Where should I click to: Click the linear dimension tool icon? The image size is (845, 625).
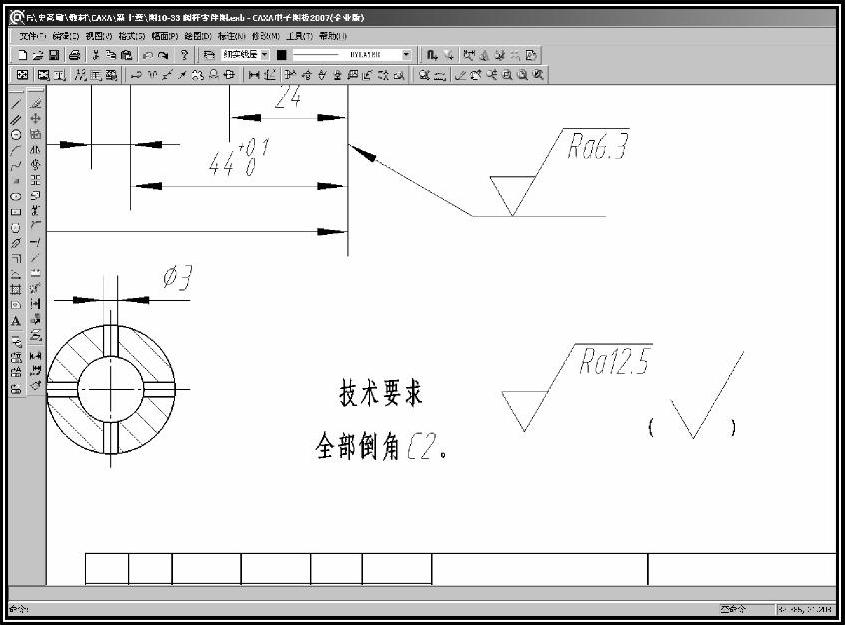click(254, 75)
